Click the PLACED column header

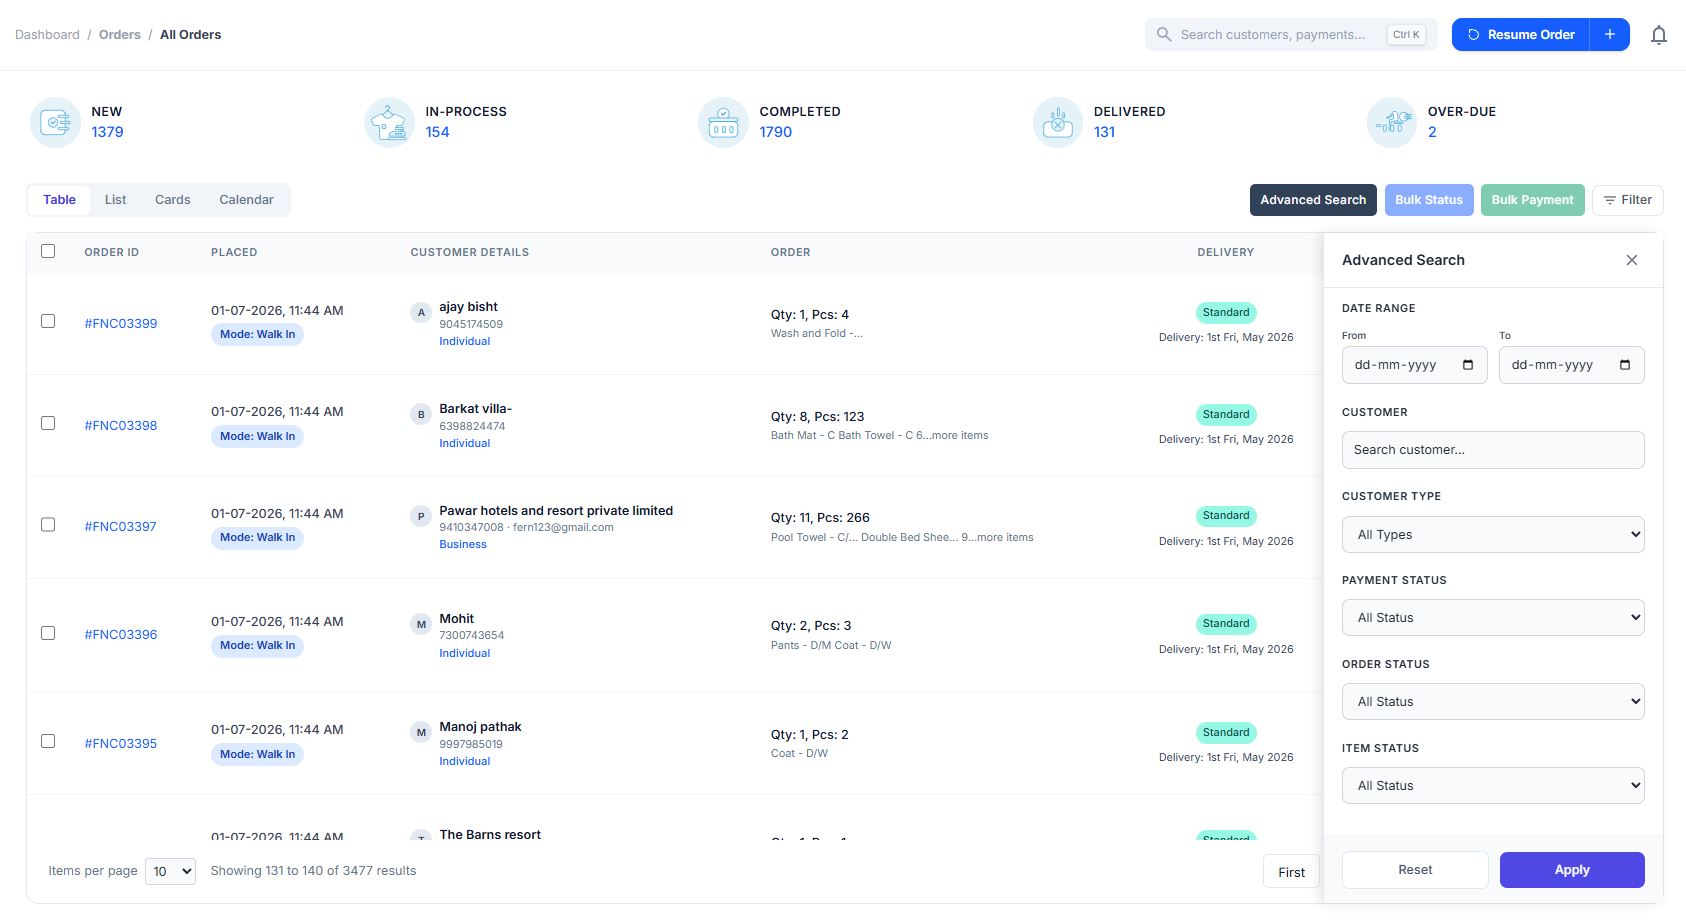234,252
